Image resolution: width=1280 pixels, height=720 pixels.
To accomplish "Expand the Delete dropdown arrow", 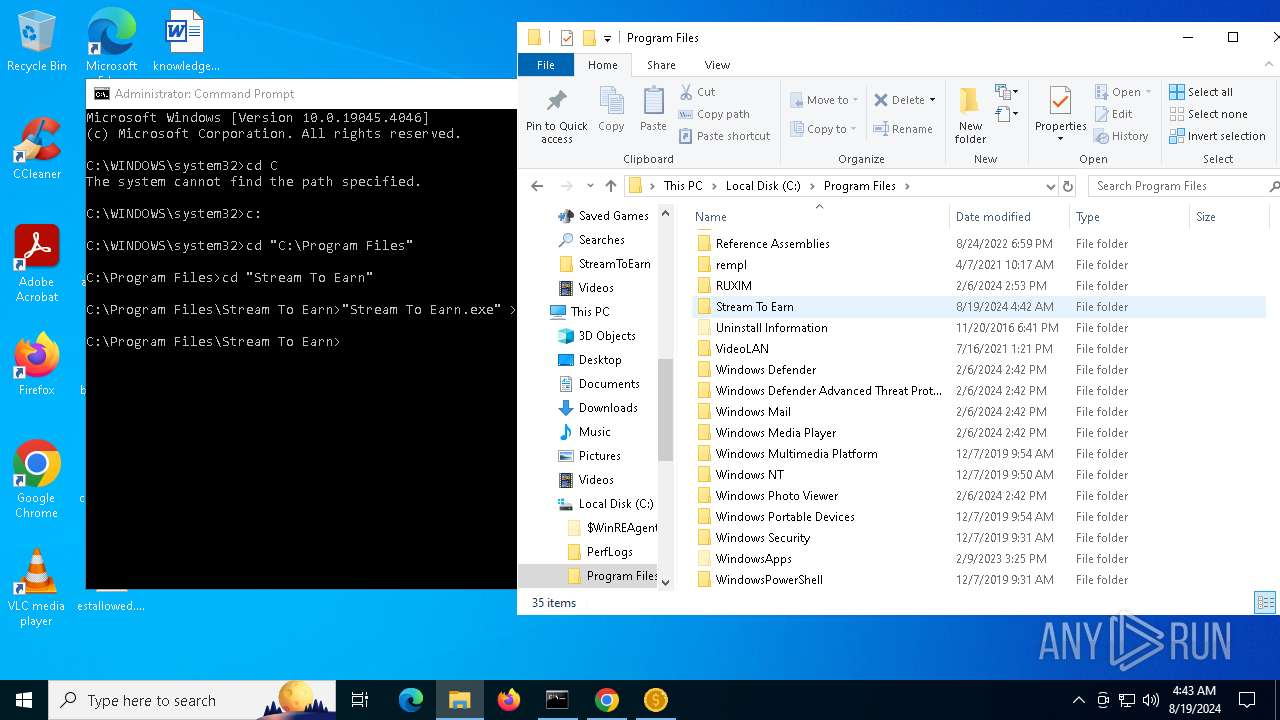I will point(932,100).
